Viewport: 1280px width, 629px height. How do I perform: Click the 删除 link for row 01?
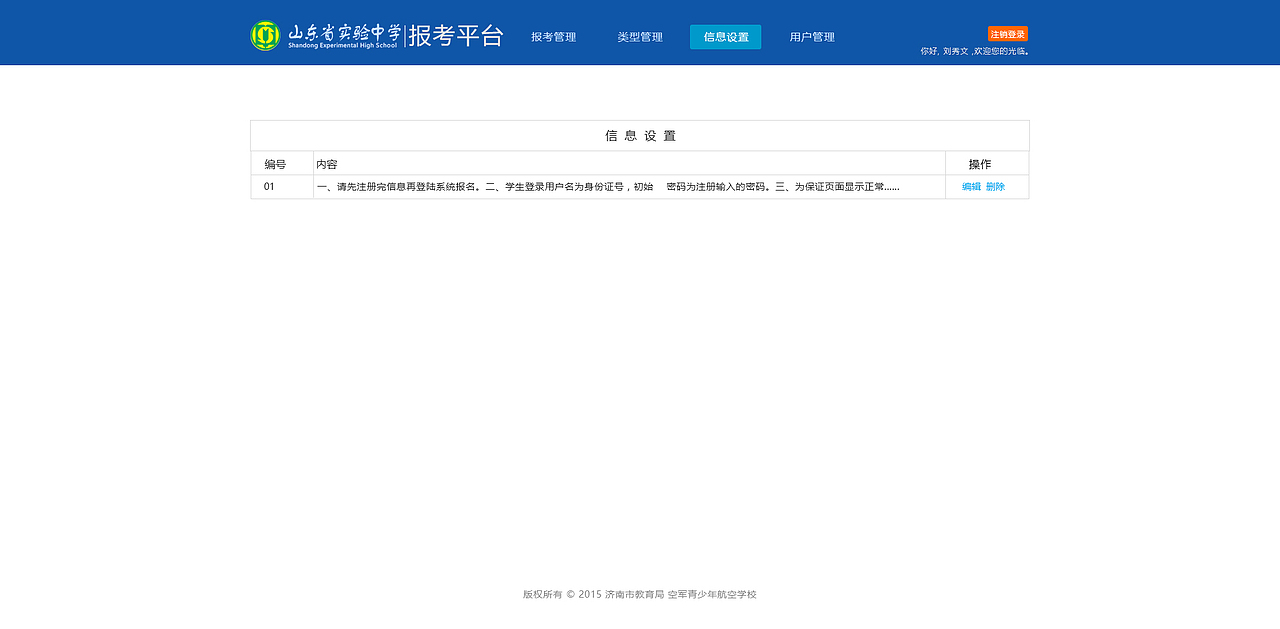(996, 186)
